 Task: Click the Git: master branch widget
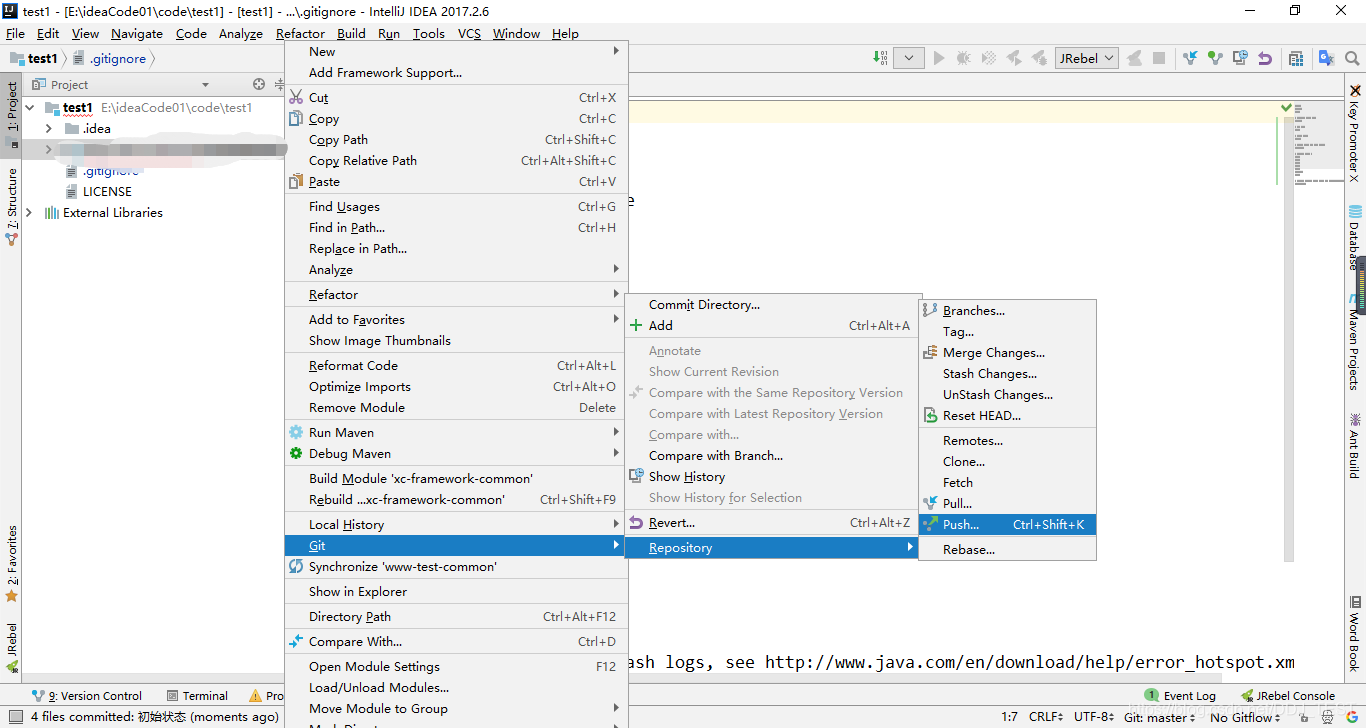click(x=1159, y=717)
